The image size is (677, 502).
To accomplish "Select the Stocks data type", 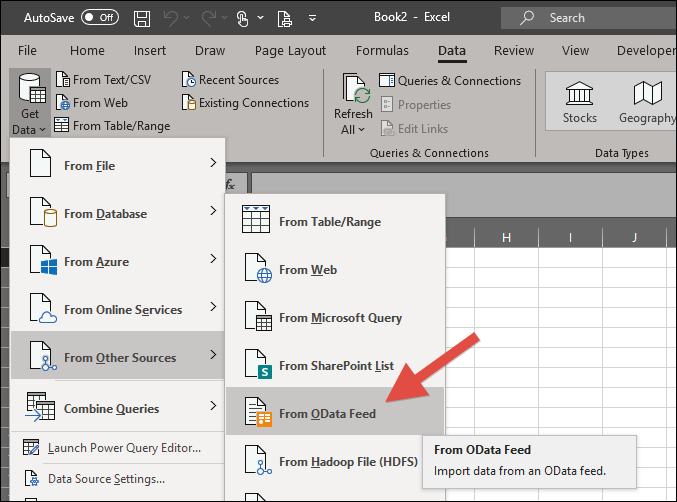I will (579, 105).
